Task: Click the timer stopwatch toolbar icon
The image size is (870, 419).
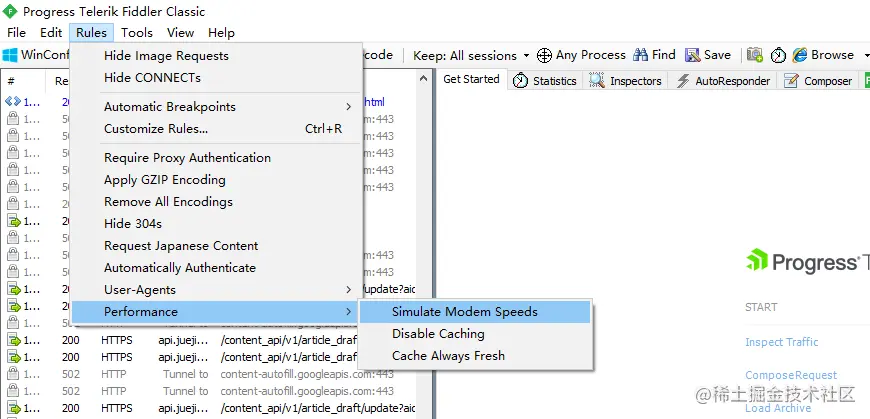Action: tap(778, 55)
